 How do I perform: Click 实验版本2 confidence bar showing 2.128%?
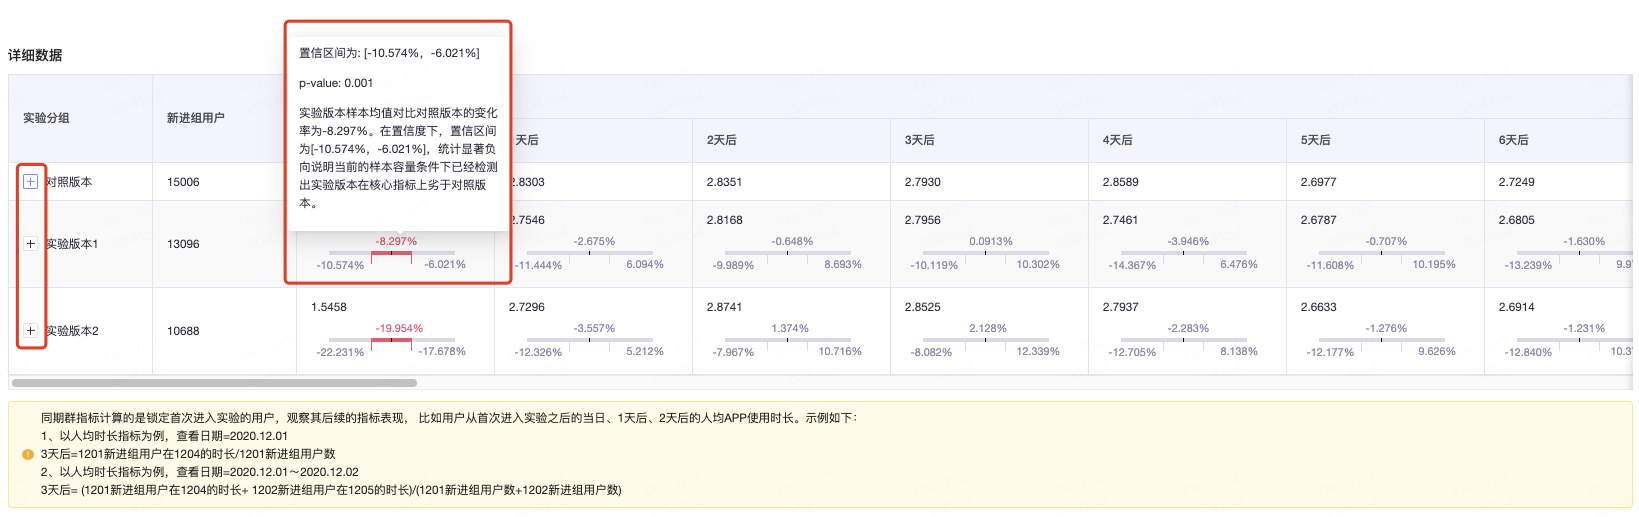[x=986, y=340]
